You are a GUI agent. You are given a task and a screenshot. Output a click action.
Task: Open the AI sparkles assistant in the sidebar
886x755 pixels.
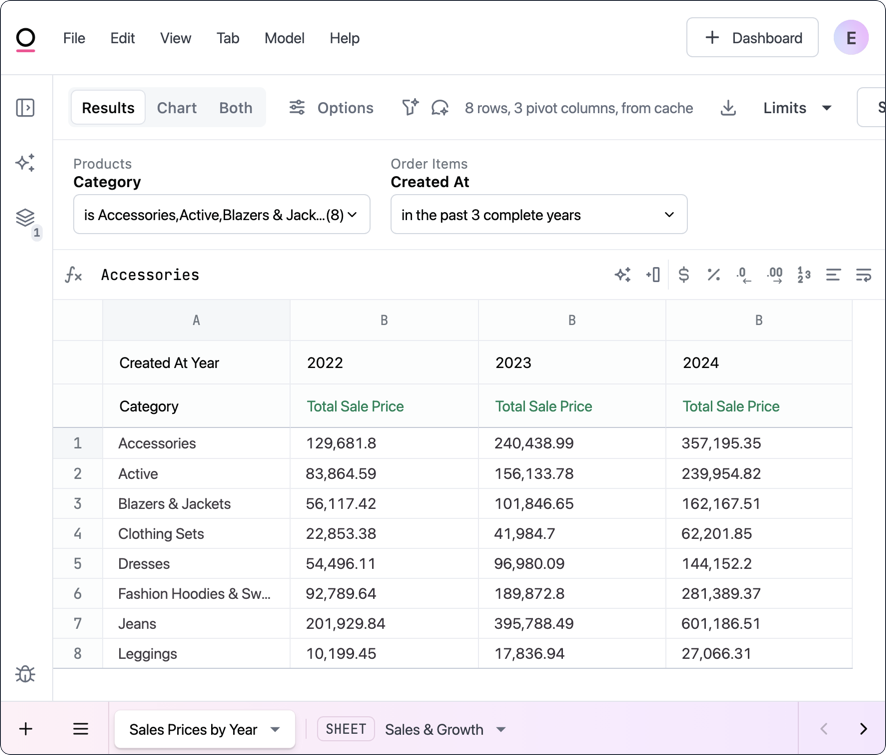tap(25, 162)
